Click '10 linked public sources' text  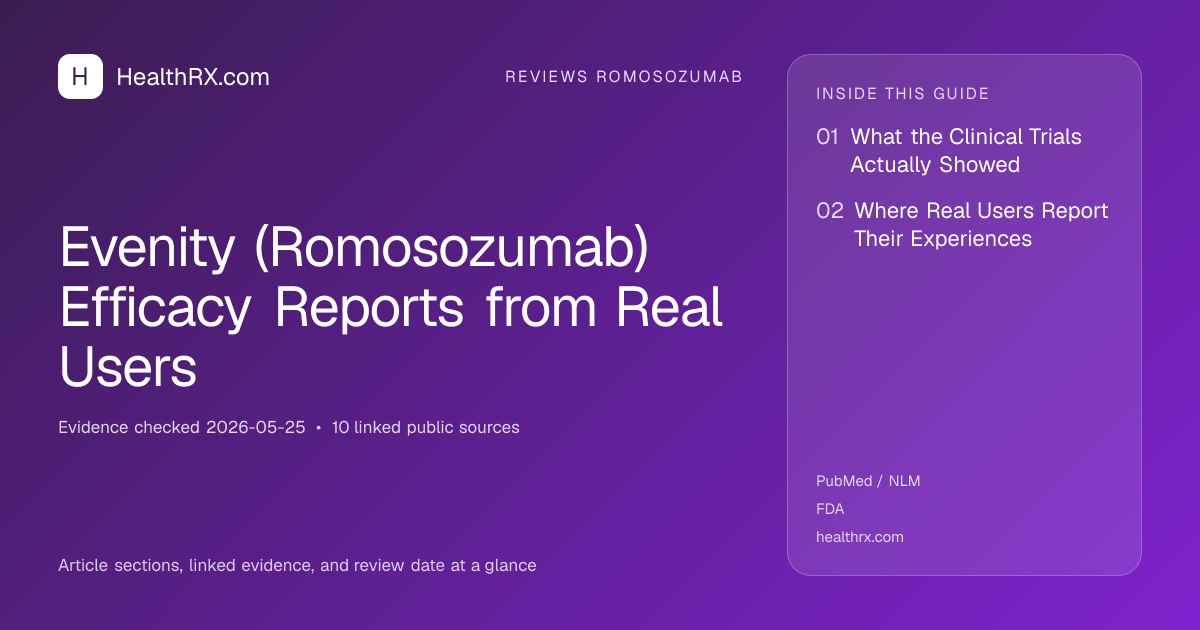426,427
